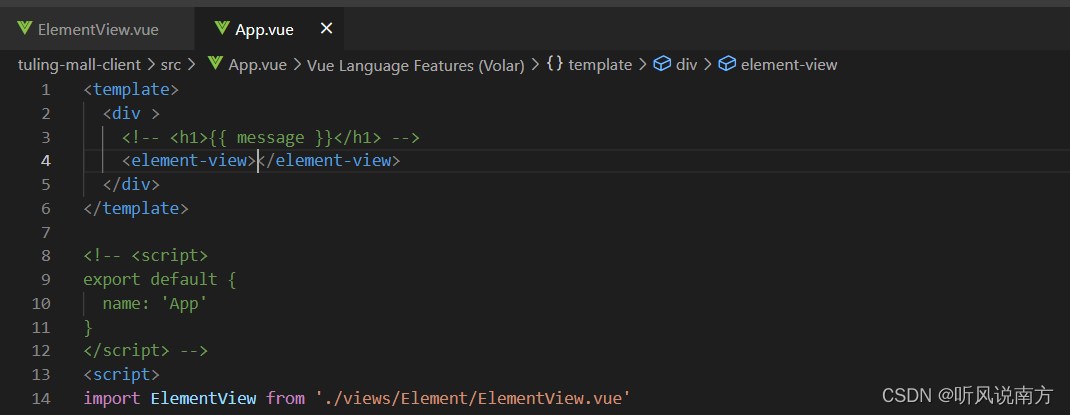Click line number 4 in gutter
This screenshot has height=415, width=1070.
46,161
